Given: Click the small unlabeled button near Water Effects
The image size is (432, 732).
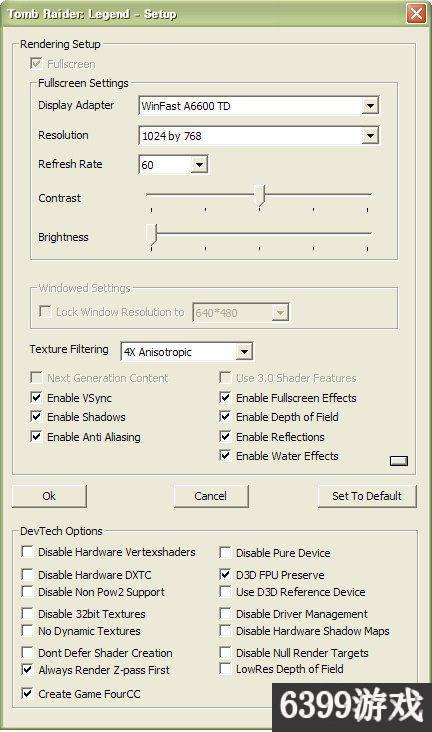Looking at the screenshot, I should click(398, 461).
